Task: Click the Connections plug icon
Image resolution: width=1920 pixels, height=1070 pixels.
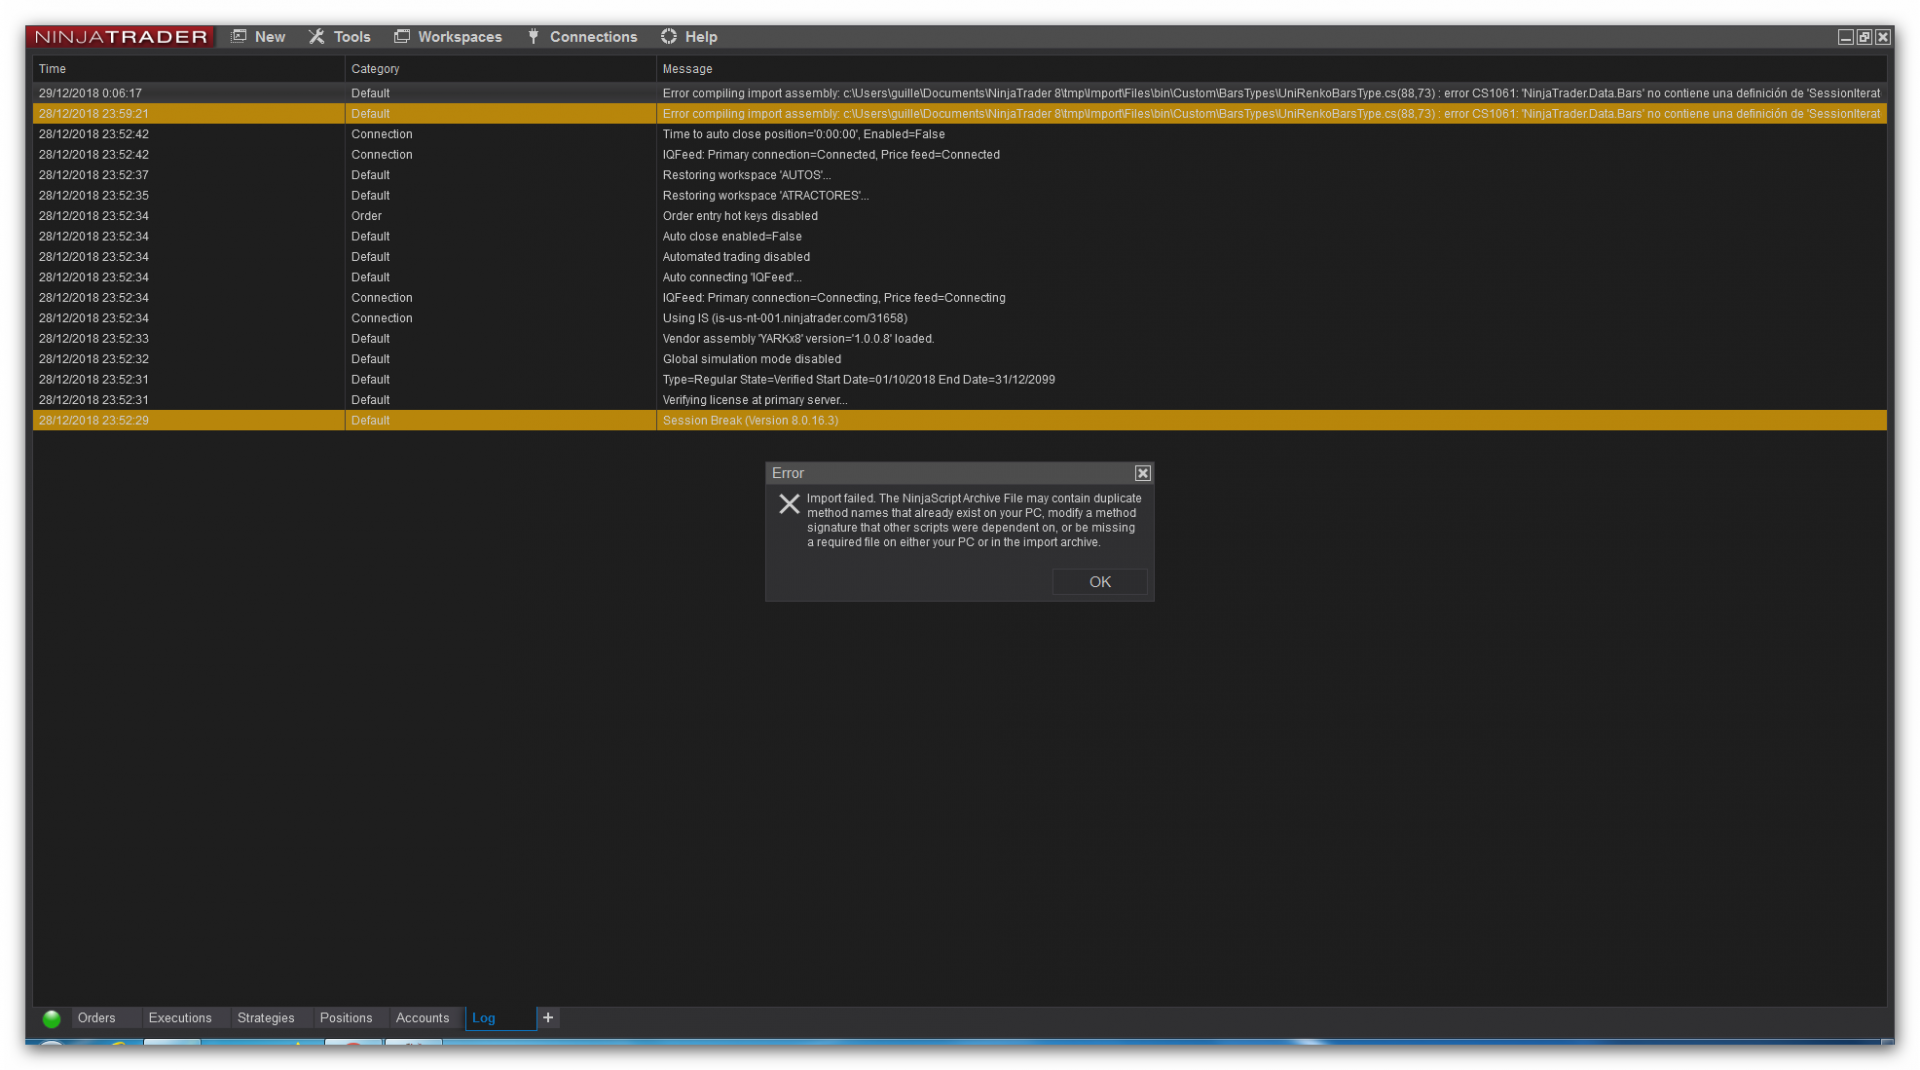Action: coord(533,37)
